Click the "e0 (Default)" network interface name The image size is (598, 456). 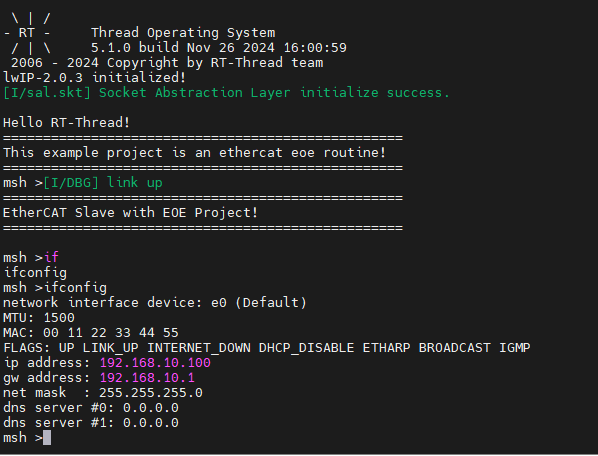(259, 303)
